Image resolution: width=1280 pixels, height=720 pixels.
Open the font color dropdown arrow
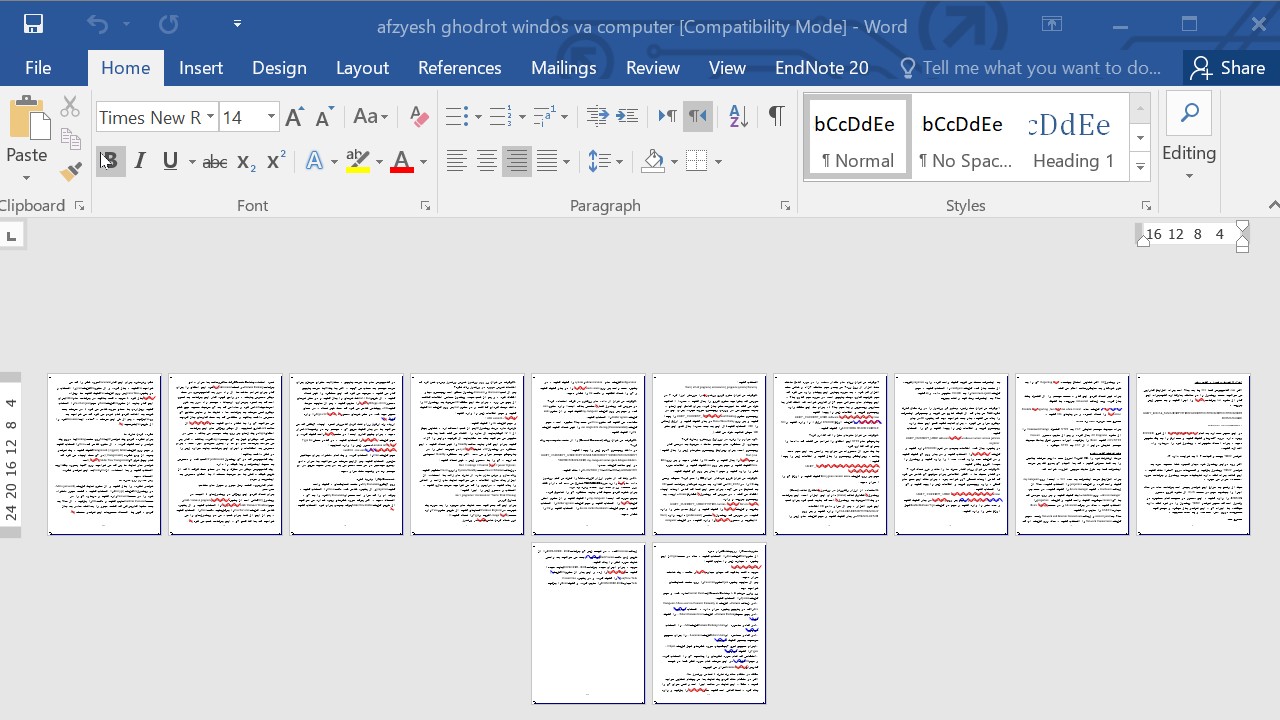pos(423,161)
